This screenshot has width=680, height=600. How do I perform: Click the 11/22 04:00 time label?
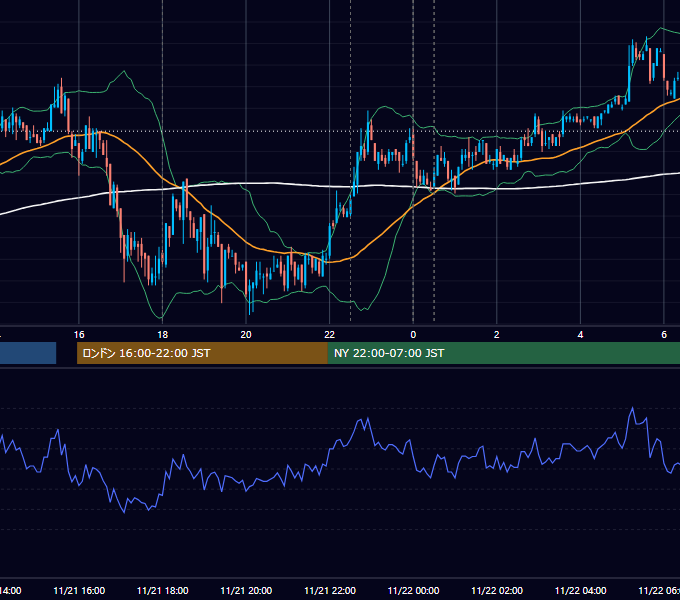[x=581, y=590]
